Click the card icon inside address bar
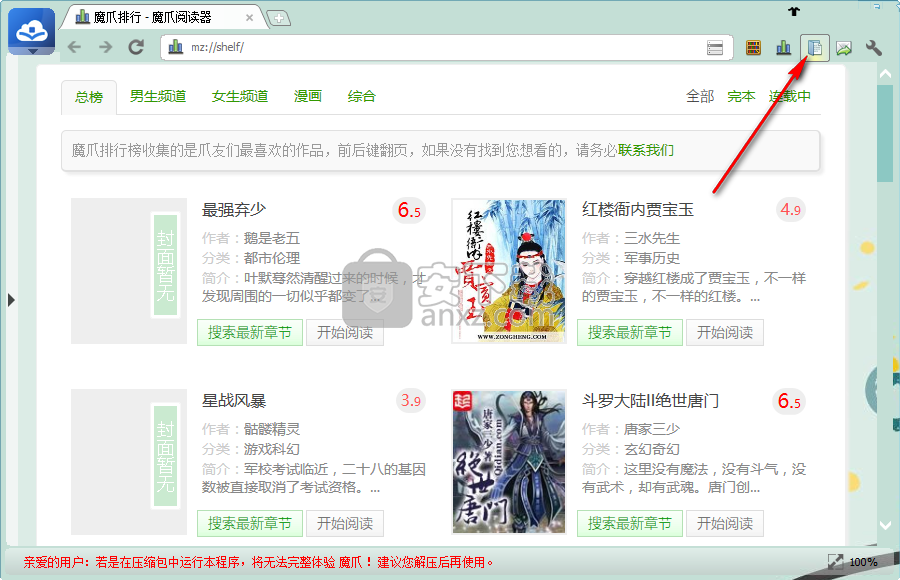The height and width of the screenshot is (580, 900). point(715,48)
